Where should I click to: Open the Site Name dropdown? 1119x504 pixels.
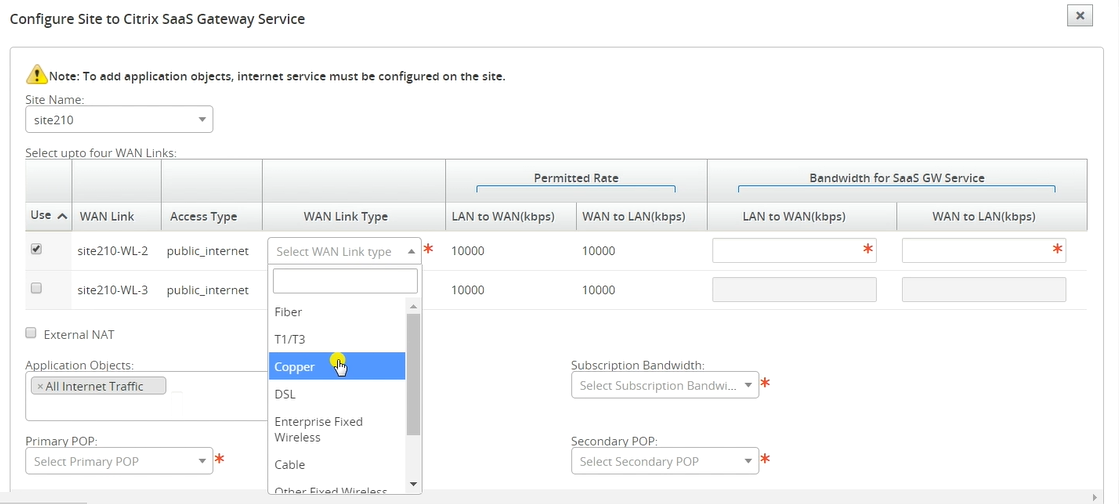[x=119, y=119]
